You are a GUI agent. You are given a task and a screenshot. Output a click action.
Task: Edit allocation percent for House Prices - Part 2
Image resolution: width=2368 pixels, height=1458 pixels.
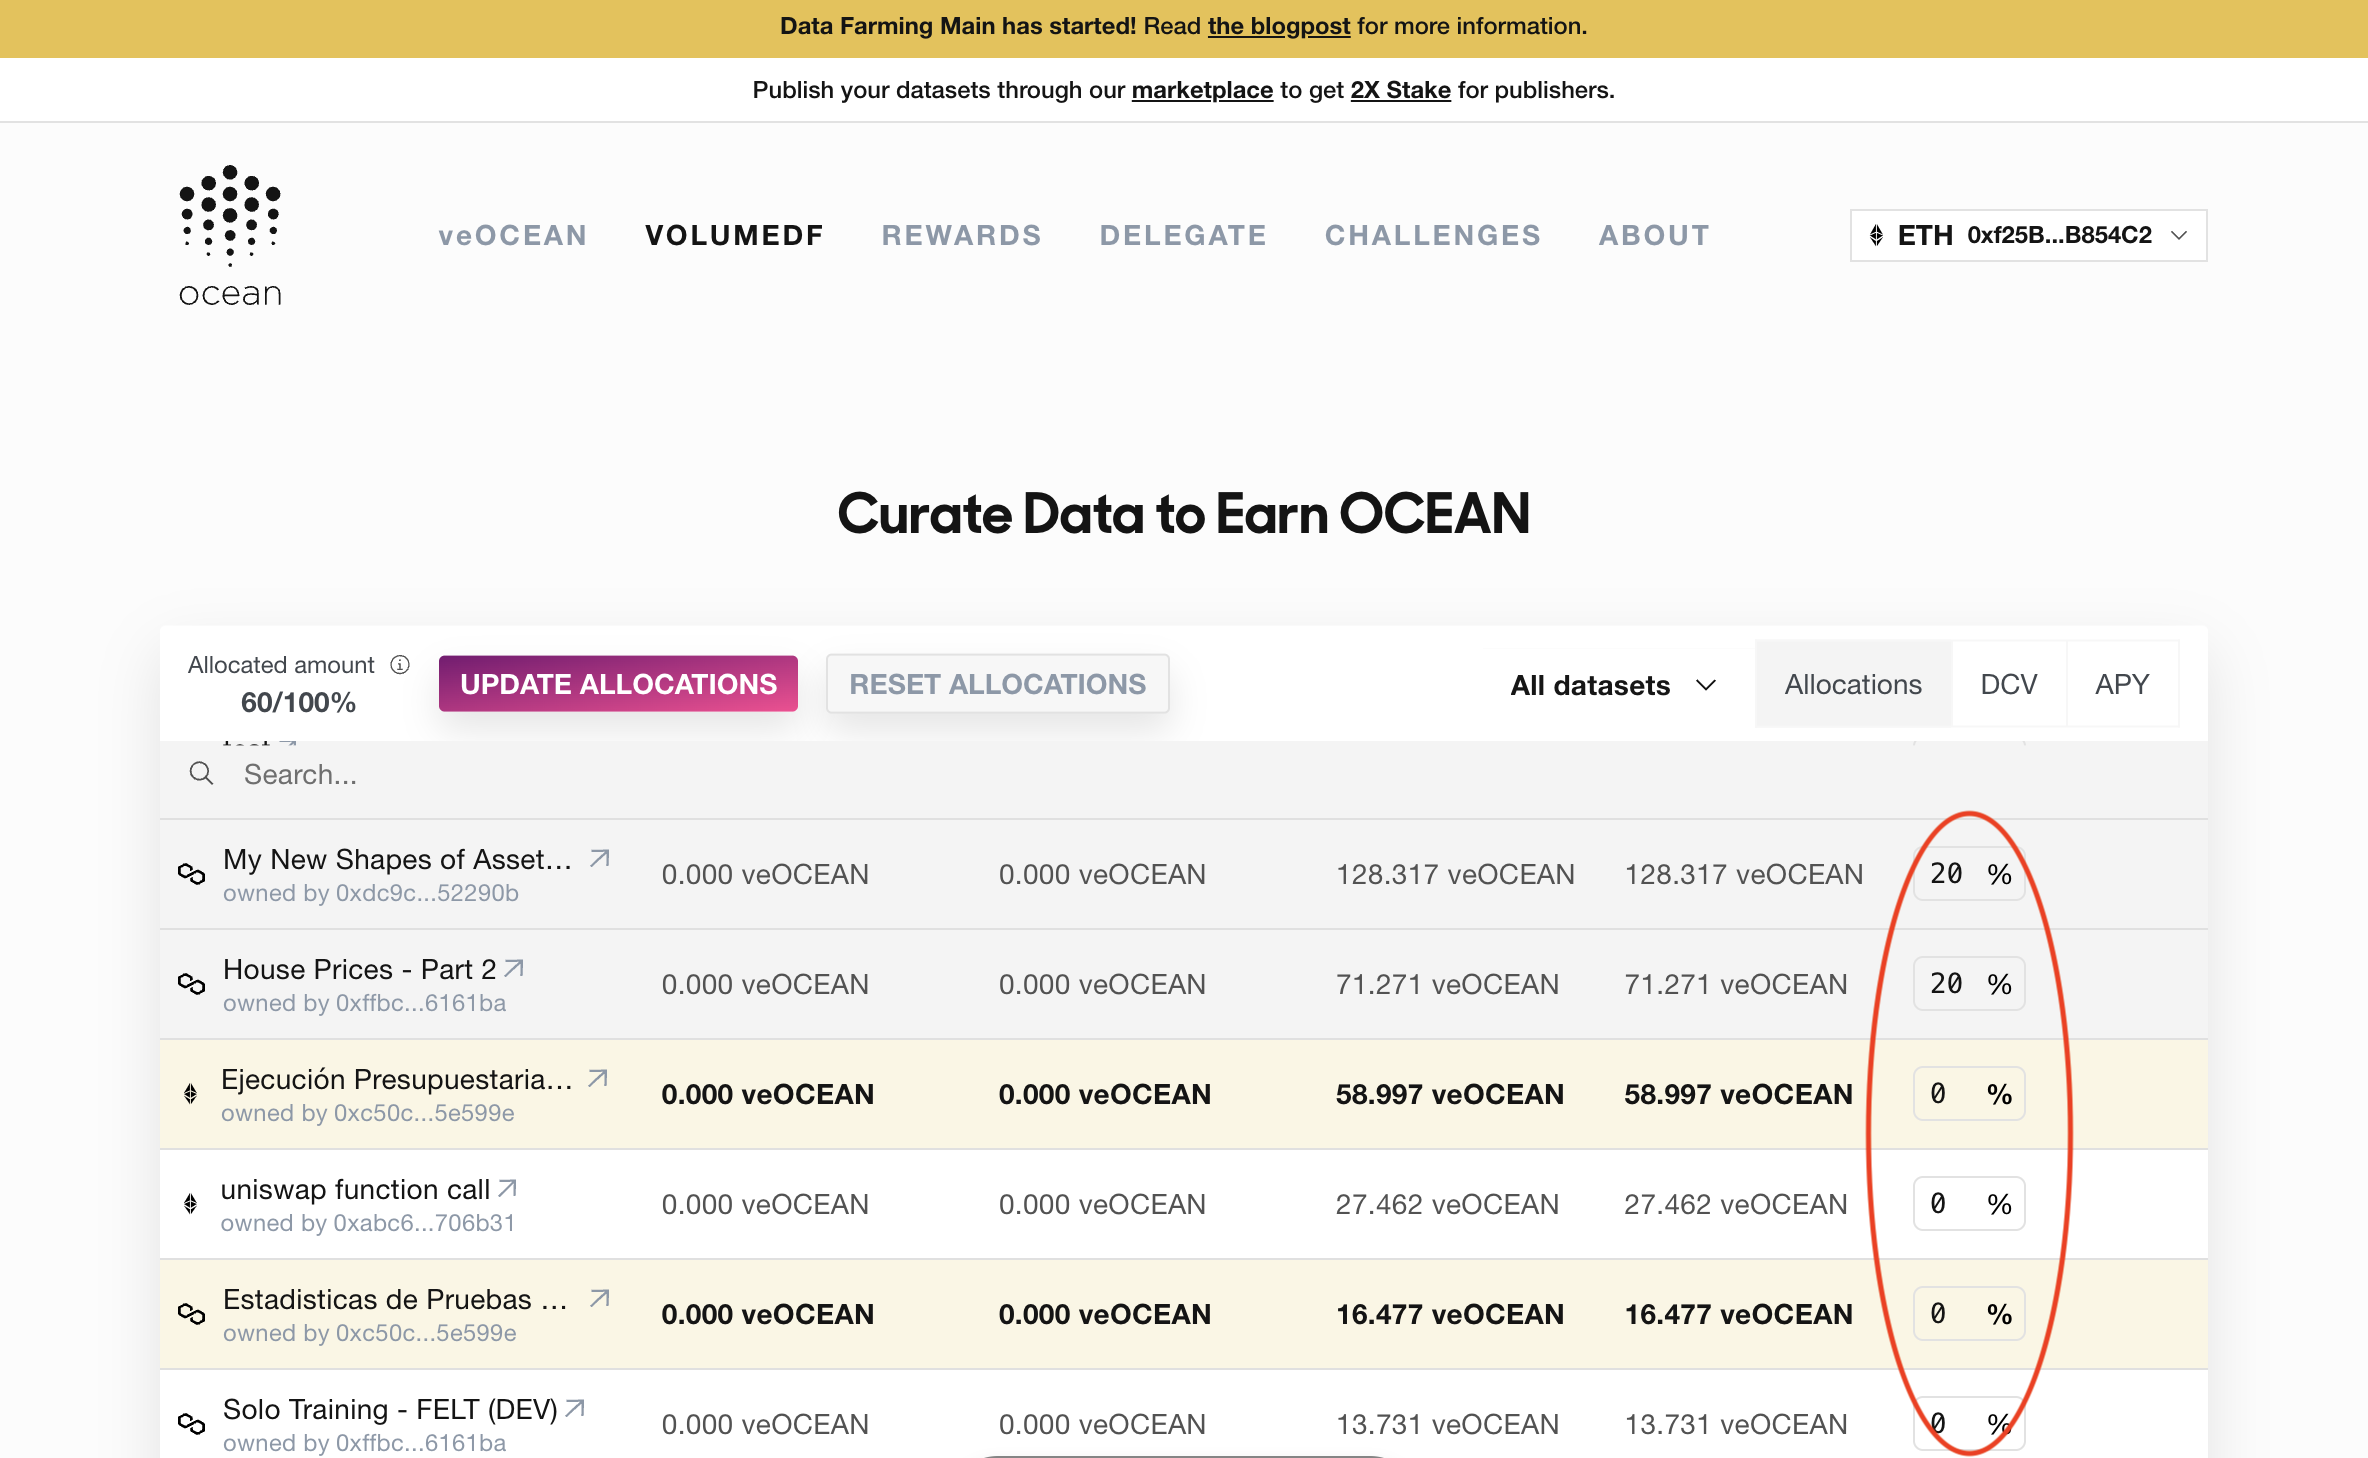click(1968, 984)
